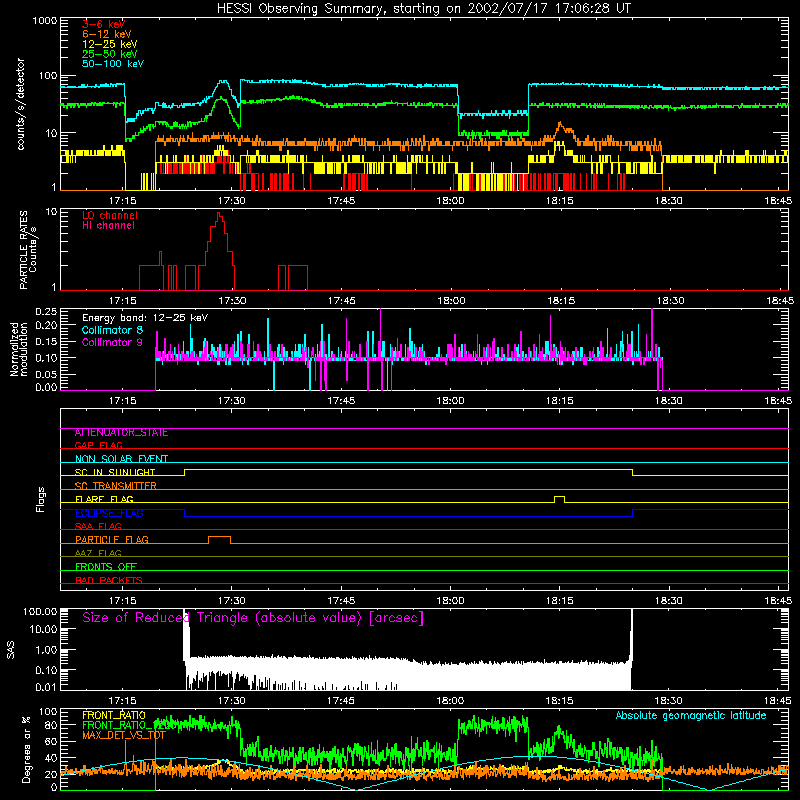Click the dim "A47_FLAG" label
Viewport: 800px width, 800px height.
click(x=98, y=553)
